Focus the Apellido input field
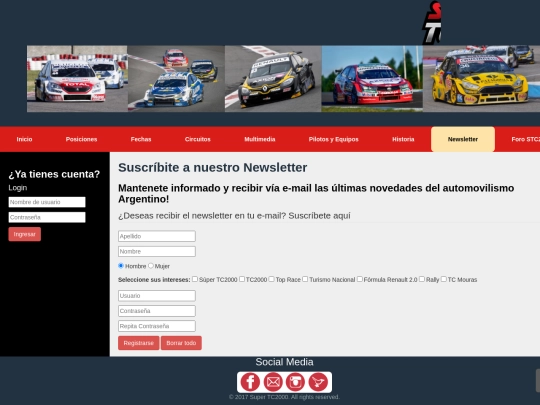Viewport: 540px width, 405px height. coord(157,236)
